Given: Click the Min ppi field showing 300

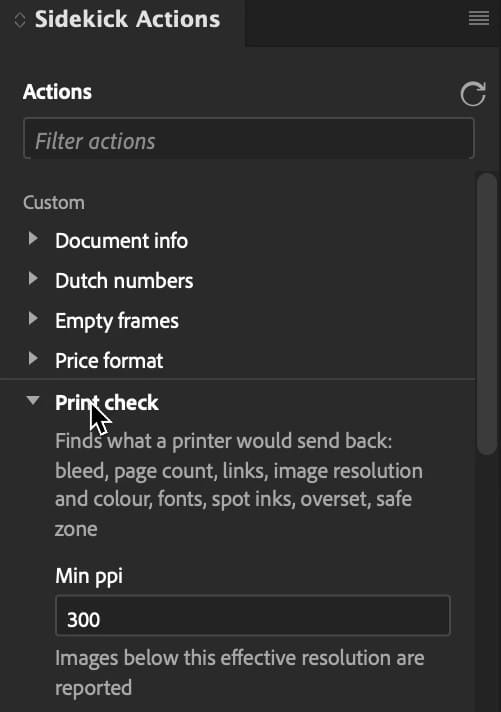Looking at the screenshot, I should (253, 616).
